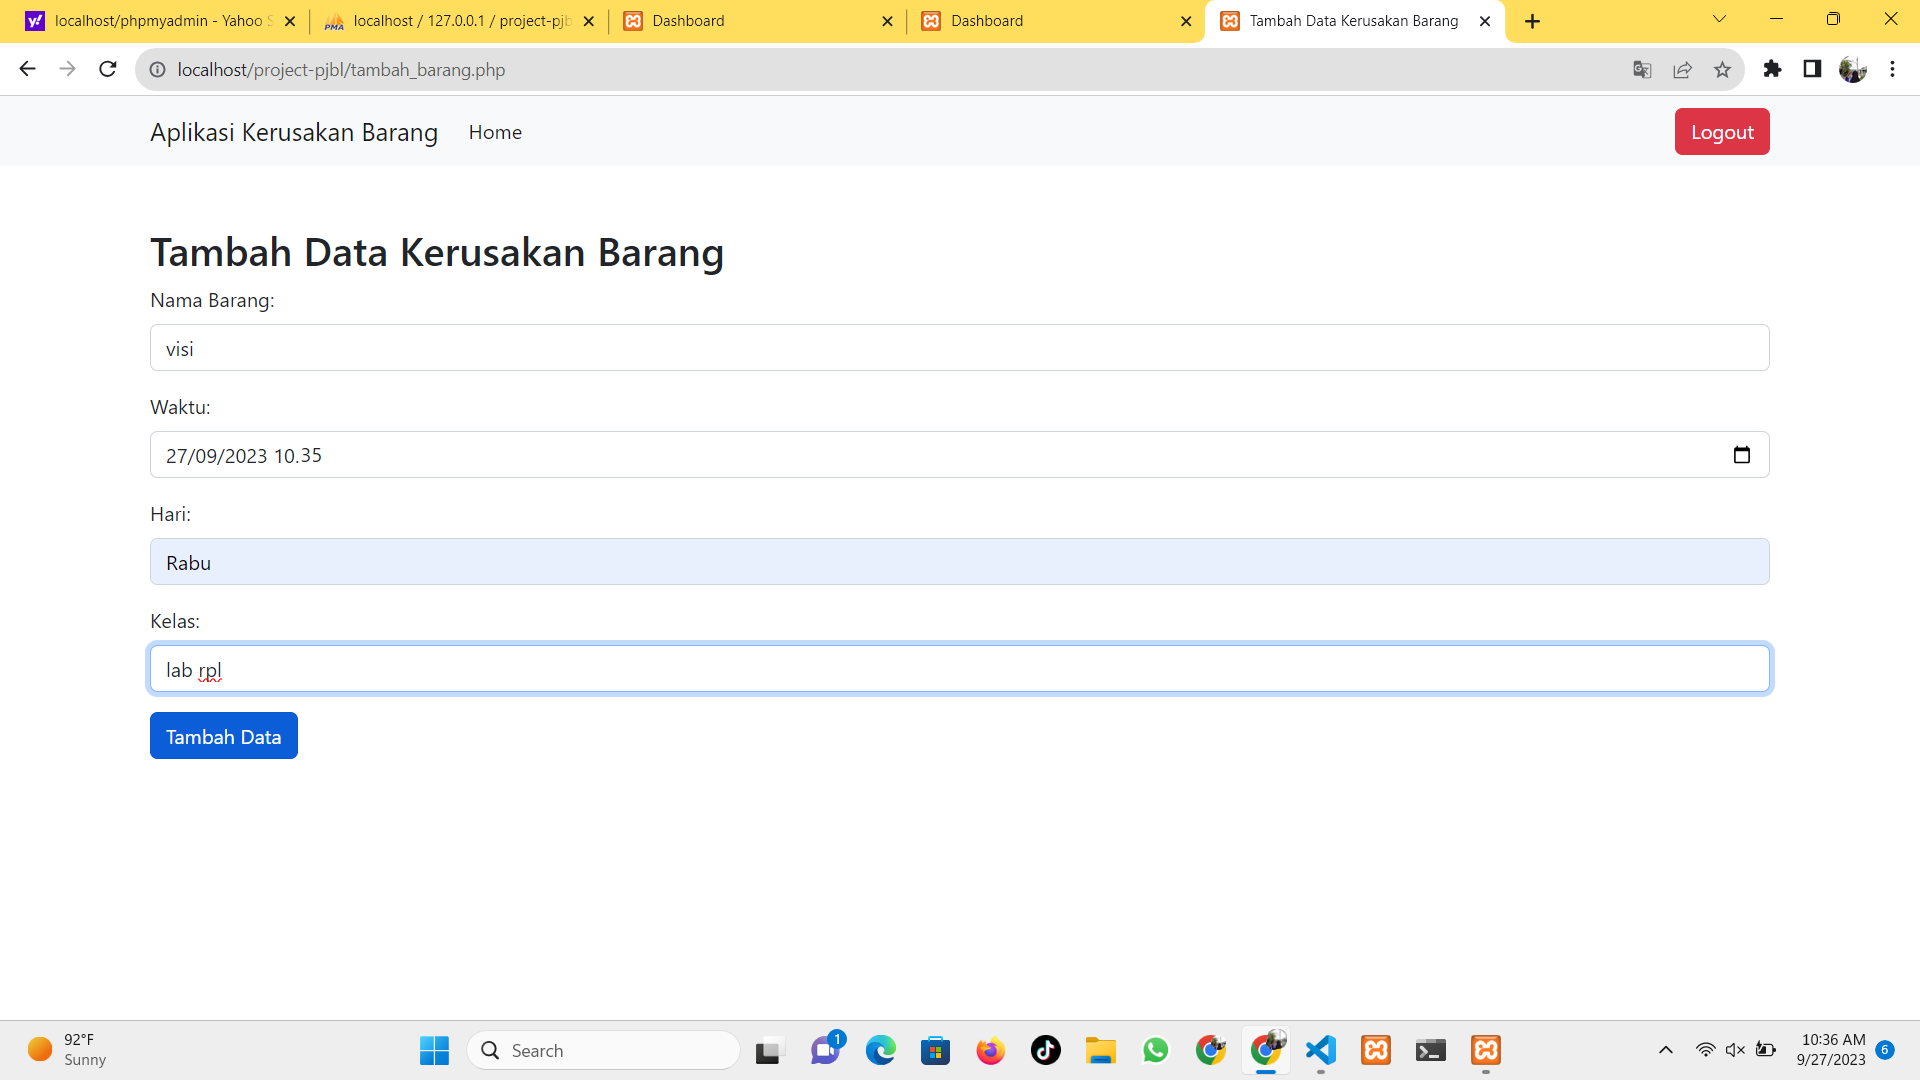
Task: Click into the Nama Barang input field
Action: [959, 348]
